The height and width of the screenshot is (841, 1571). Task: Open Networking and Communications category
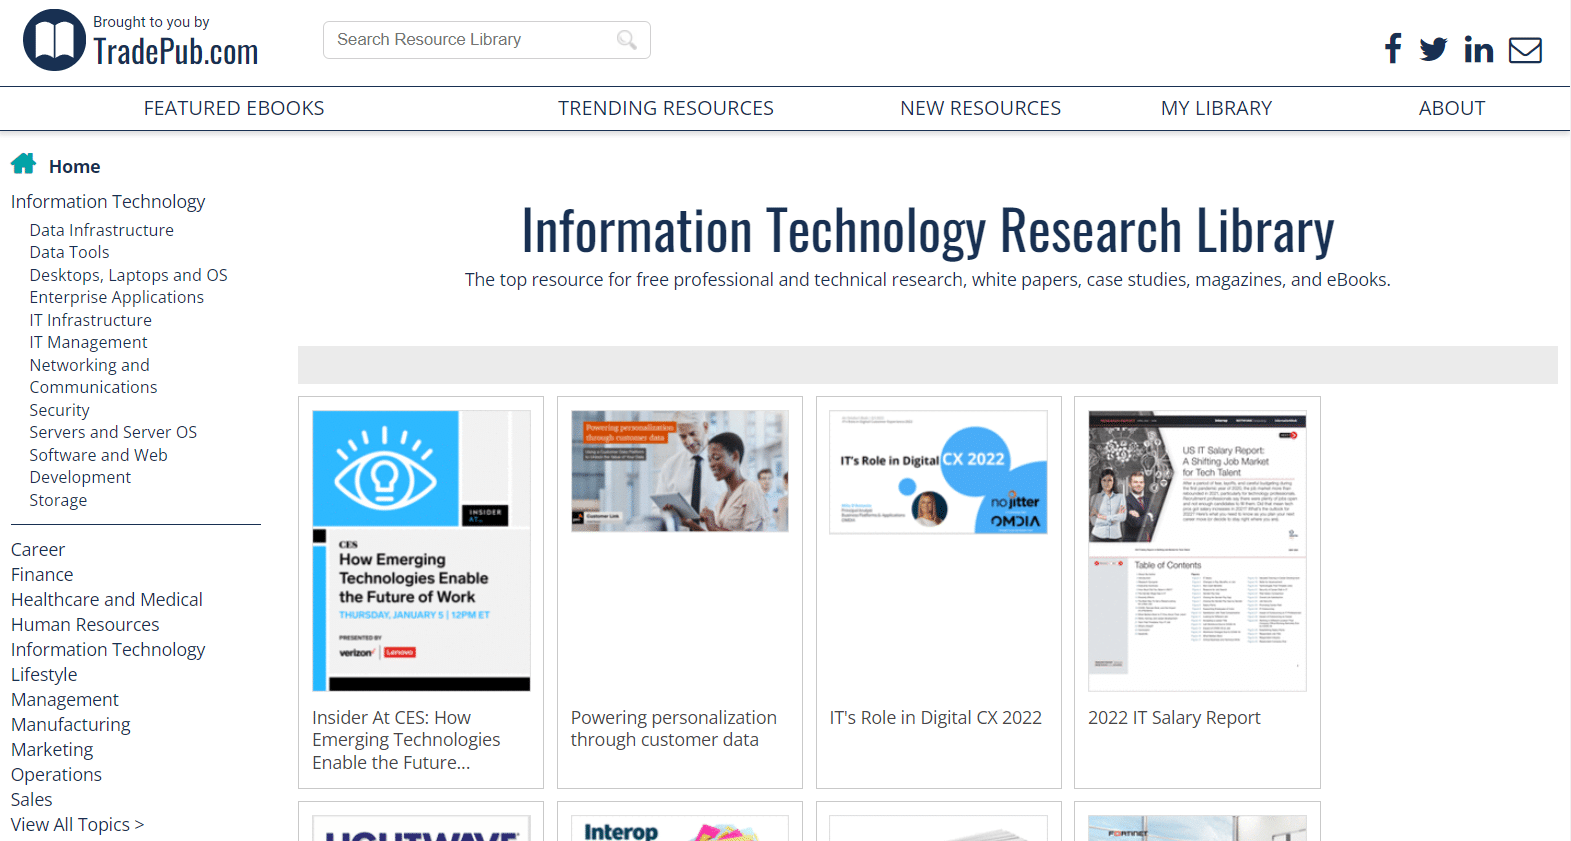point(93,376)
